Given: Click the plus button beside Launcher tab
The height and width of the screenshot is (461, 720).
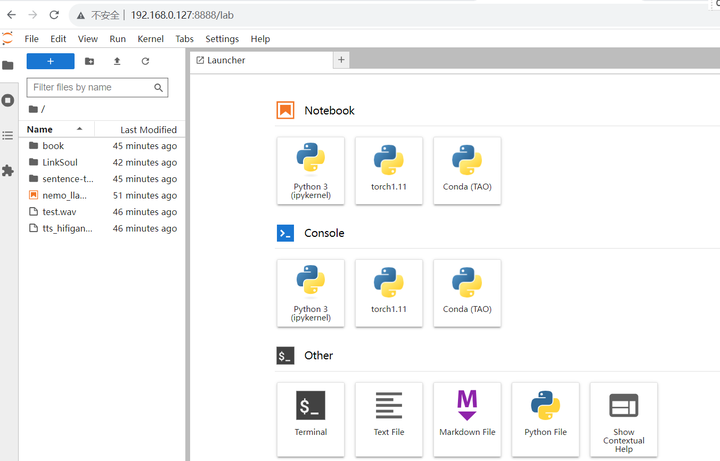Looking at the screenshot, I should coord(341,60).
